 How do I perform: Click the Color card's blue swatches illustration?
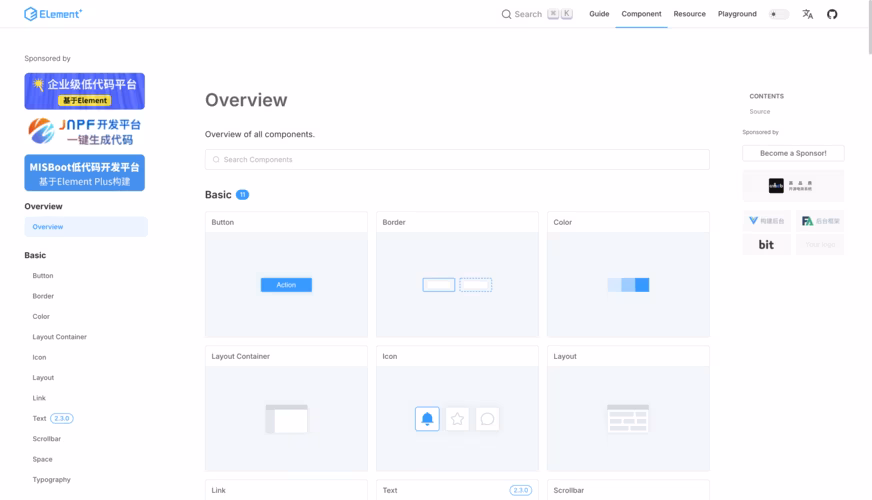[x=628, y=285]
